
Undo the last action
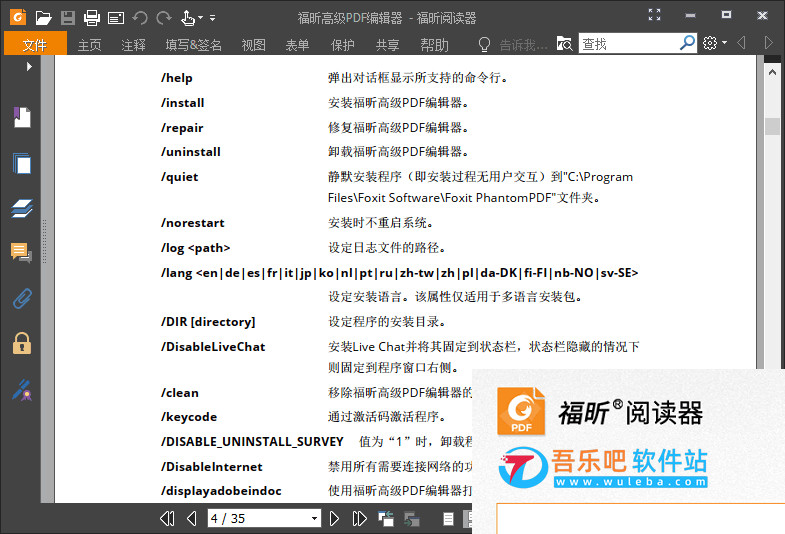[x=140, y=19]
